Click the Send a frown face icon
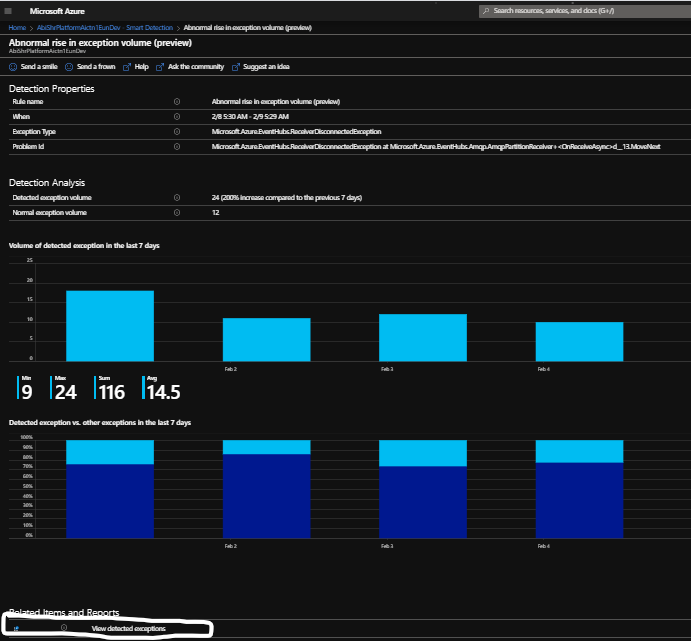Image resolution: width=691 pixels, height=641 pixels. tap(69, 67)
